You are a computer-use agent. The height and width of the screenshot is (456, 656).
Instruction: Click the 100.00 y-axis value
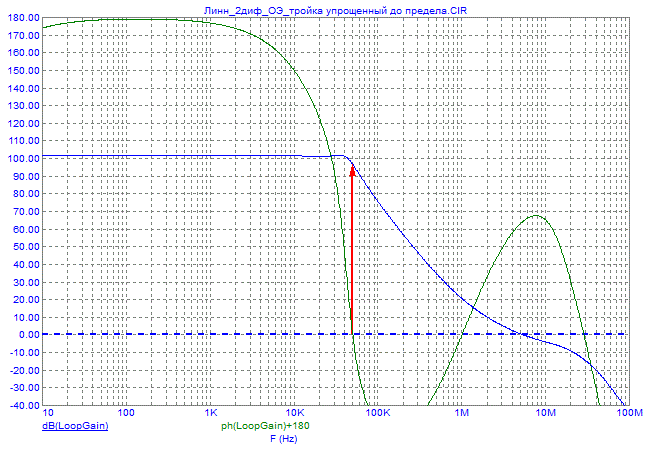coord(23,159)
